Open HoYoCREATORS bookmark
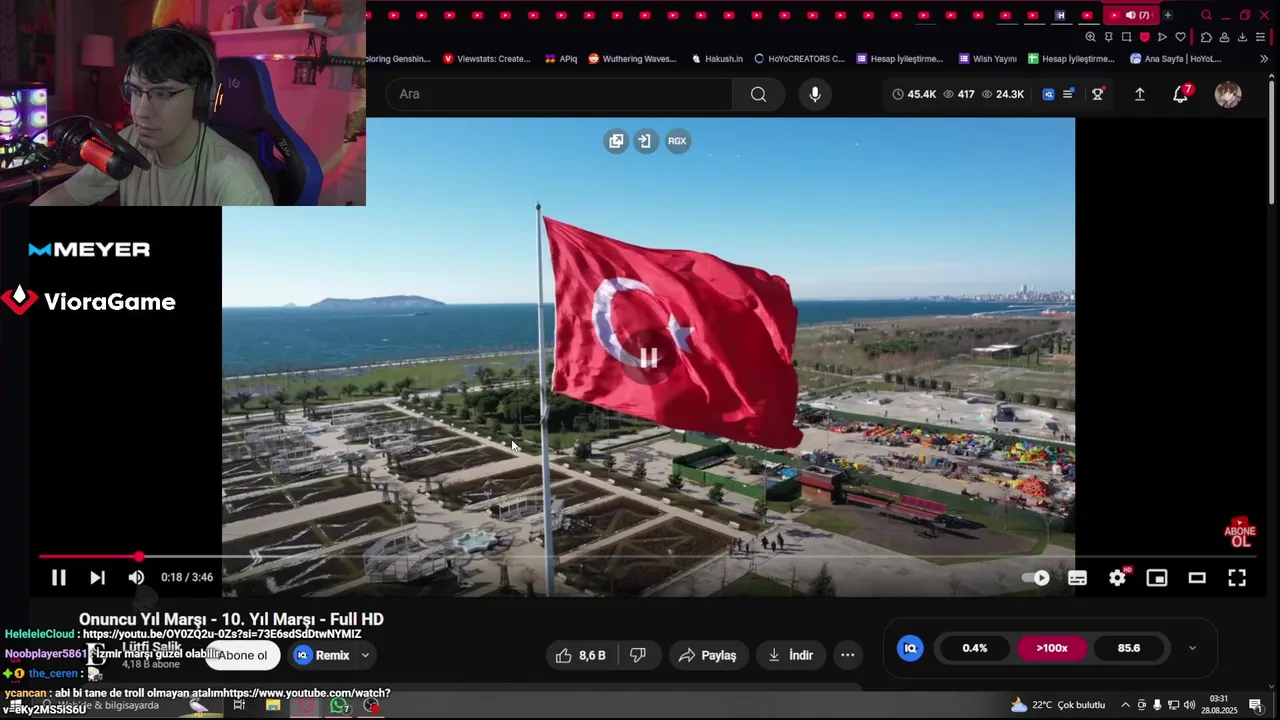 coord(799,59)
